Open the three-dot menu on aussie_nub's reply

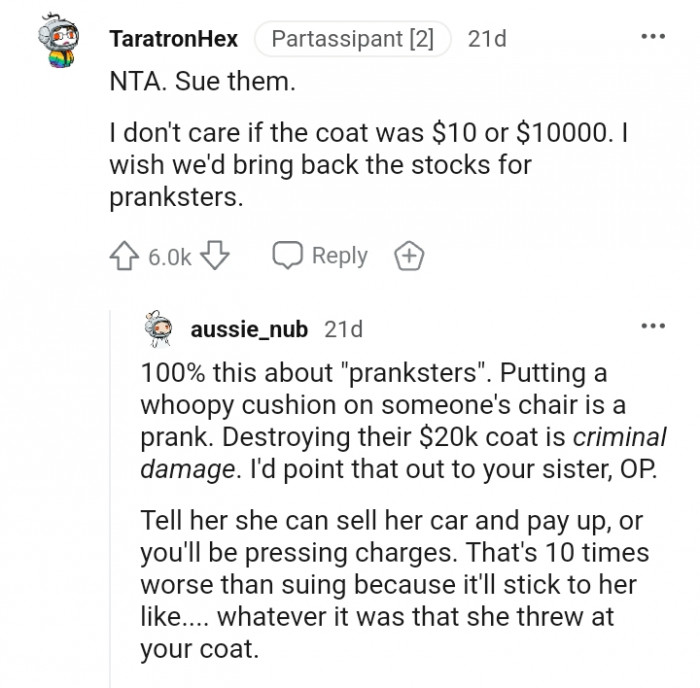(x=654, y=326)
